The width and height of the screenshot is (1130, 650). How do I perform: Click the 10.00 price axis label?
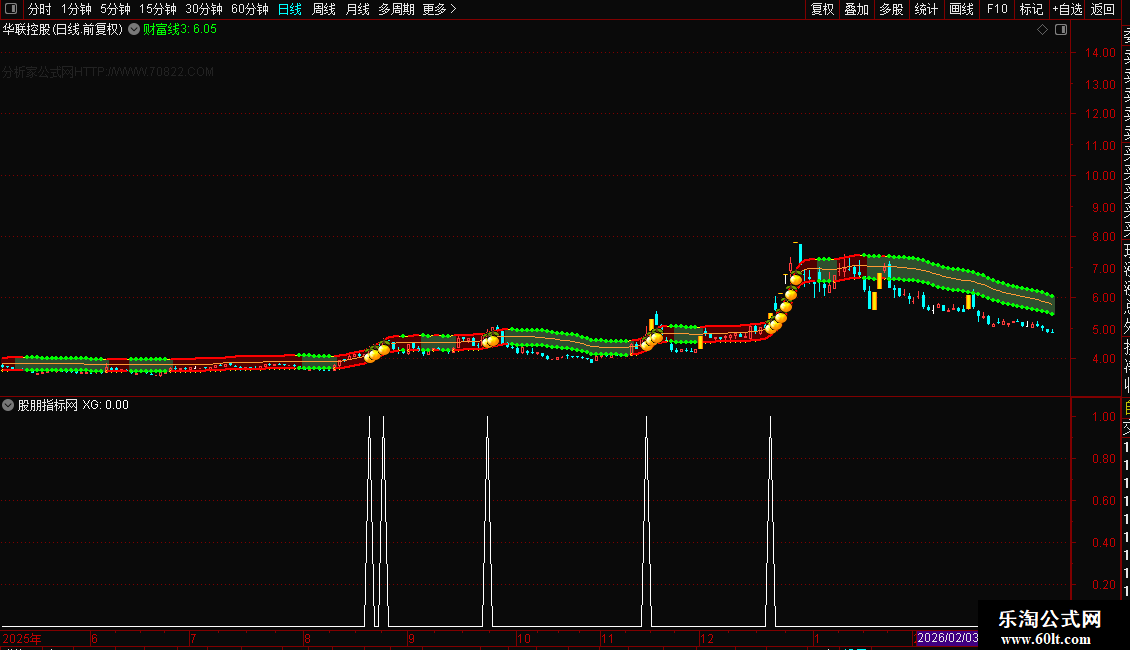(1100, 176)
